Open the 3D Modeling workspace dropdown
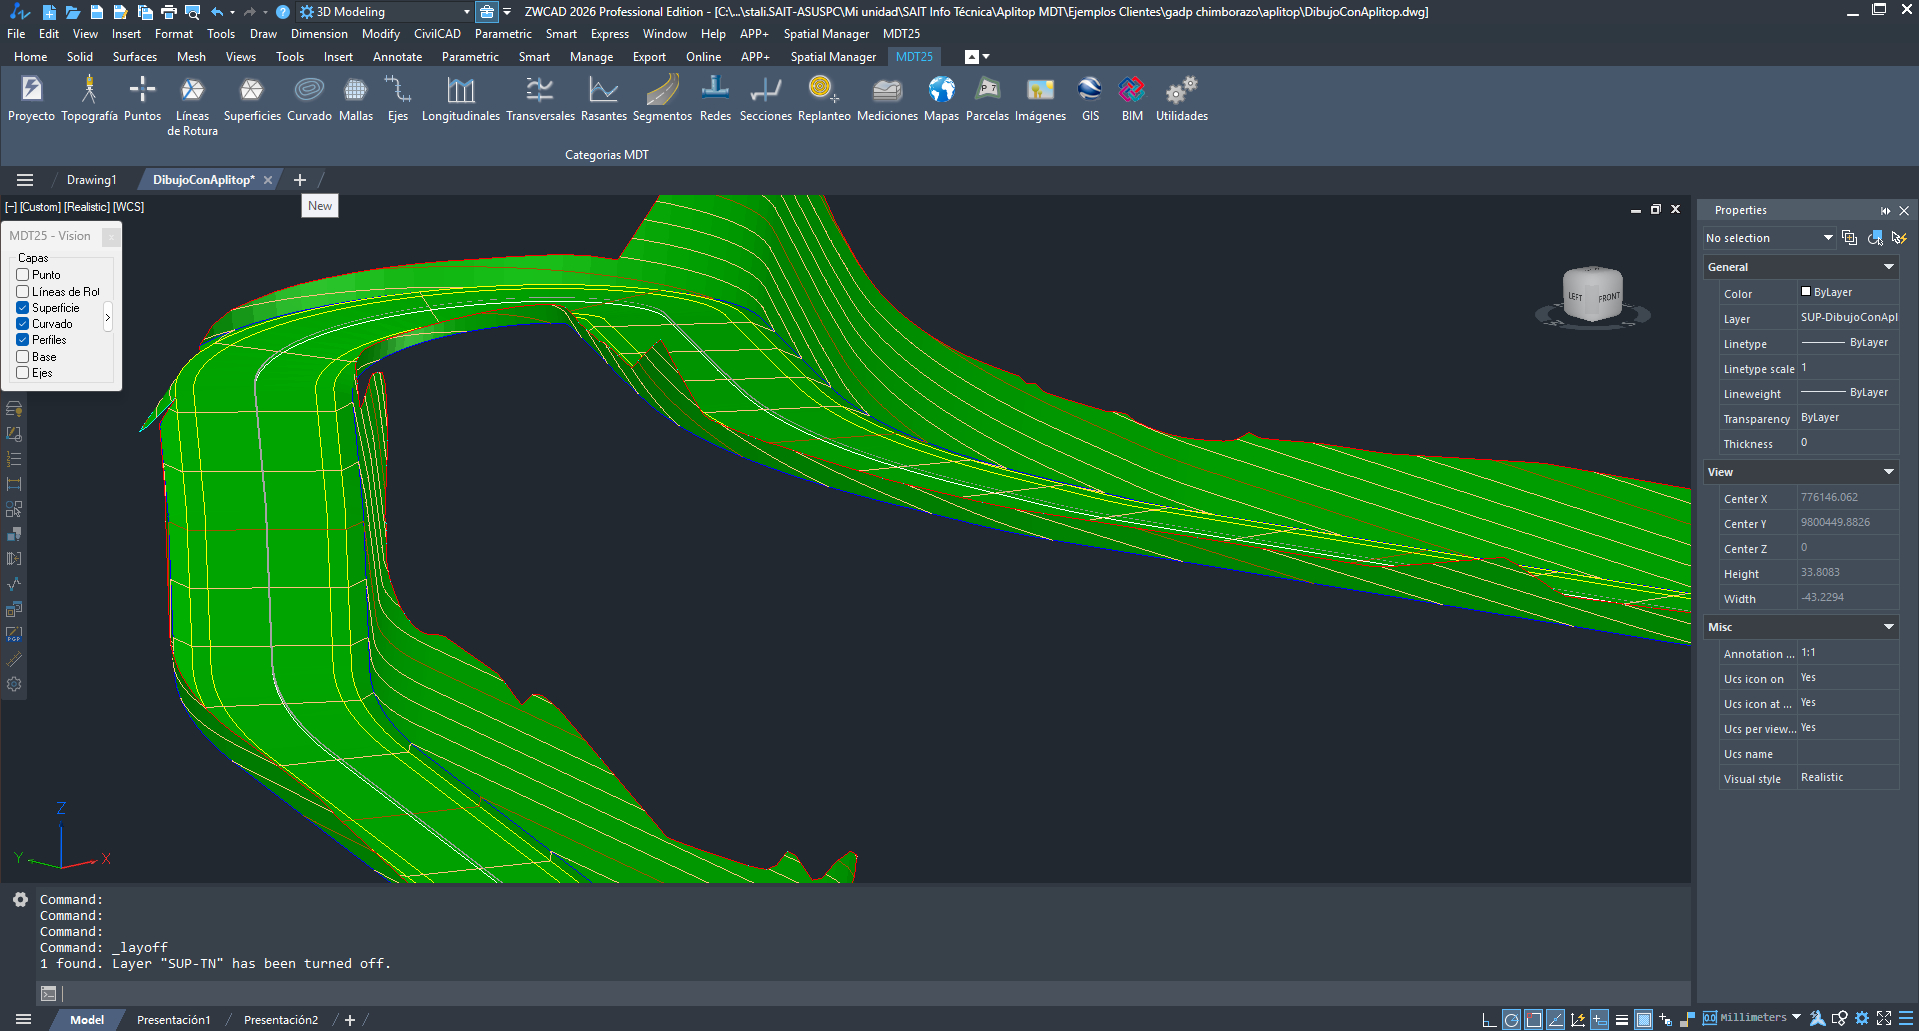This screenshot has width=1919, height=1031. pos(384,12)
